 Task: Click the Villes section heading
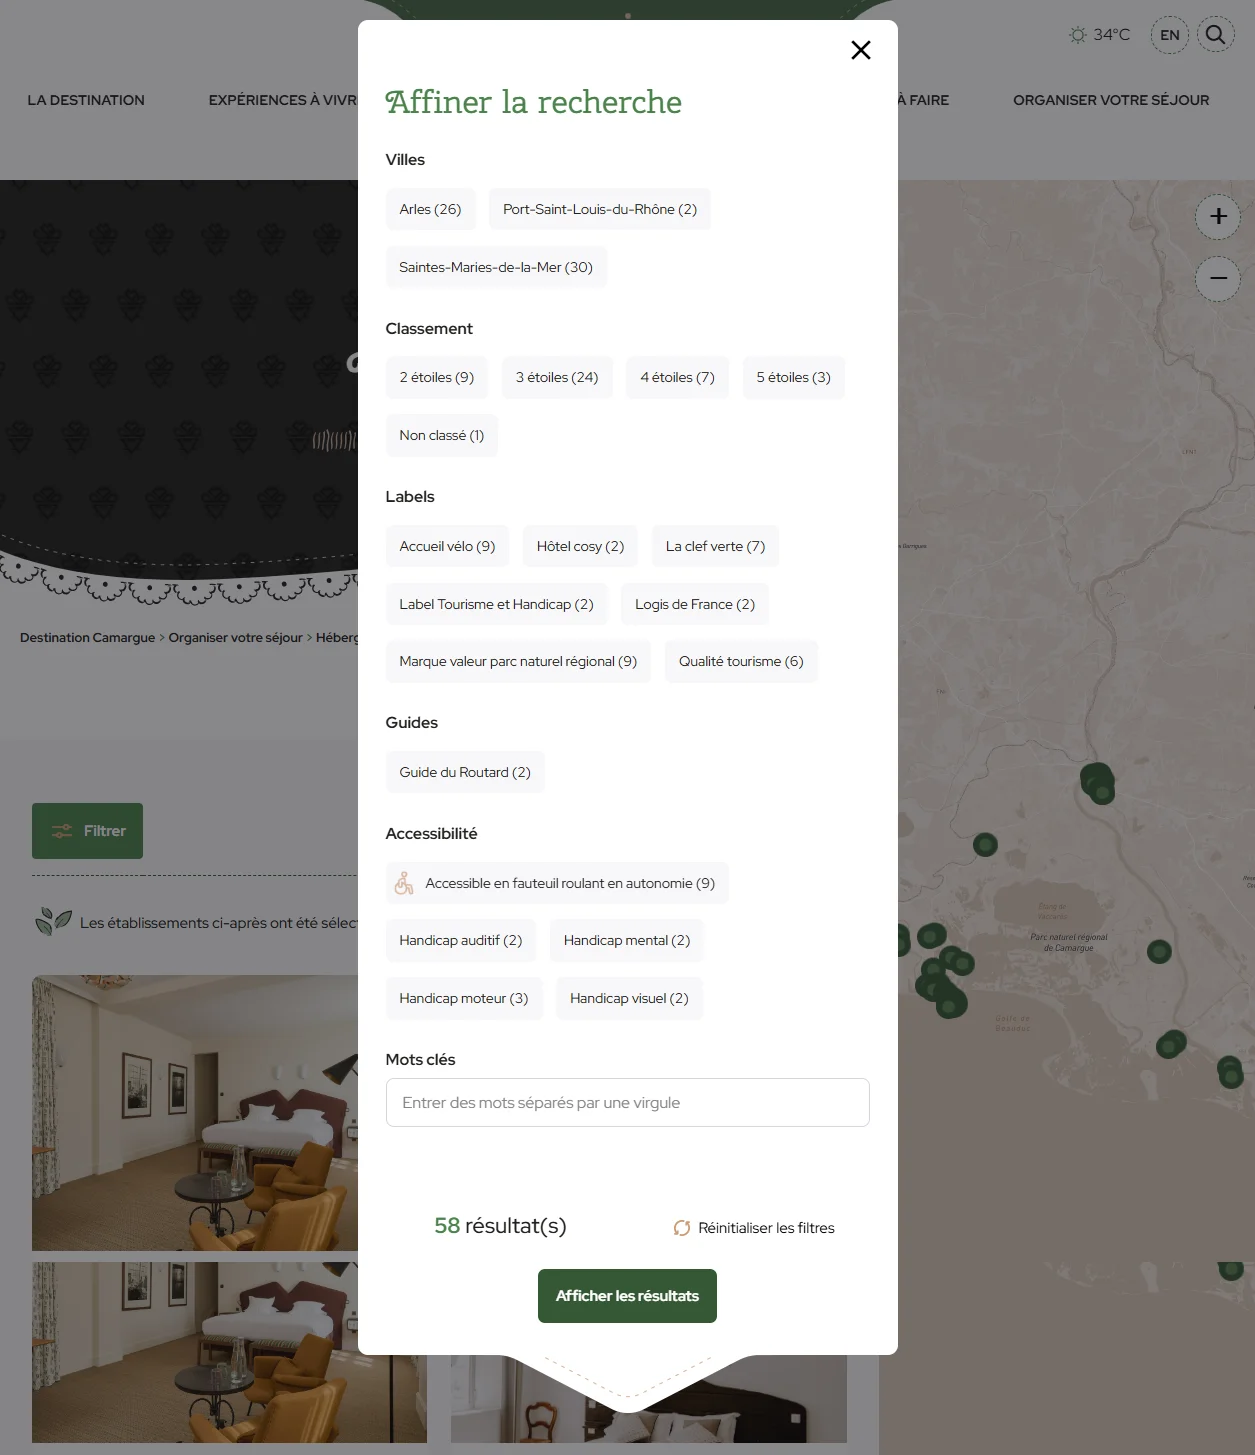405,160
